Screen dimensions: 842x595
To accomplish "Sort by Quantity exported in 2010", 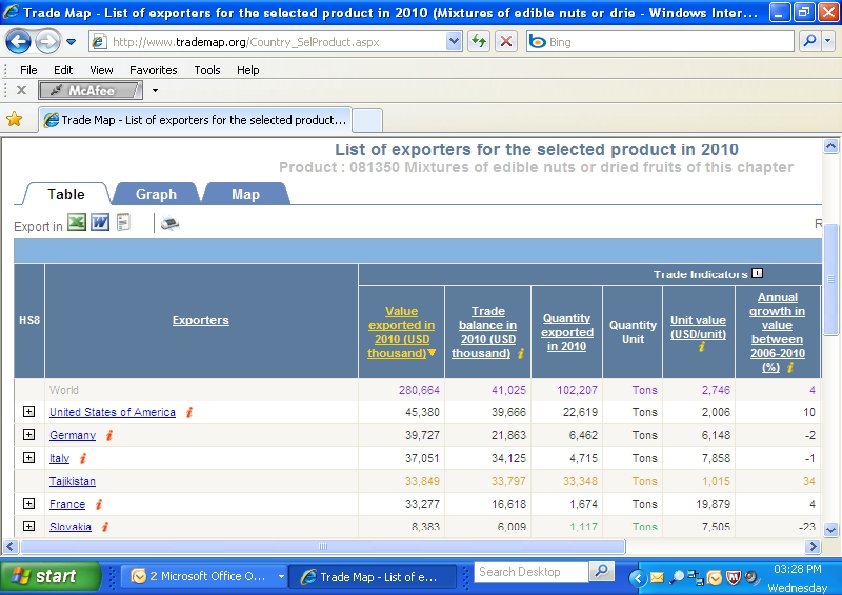I will [566, 332].
